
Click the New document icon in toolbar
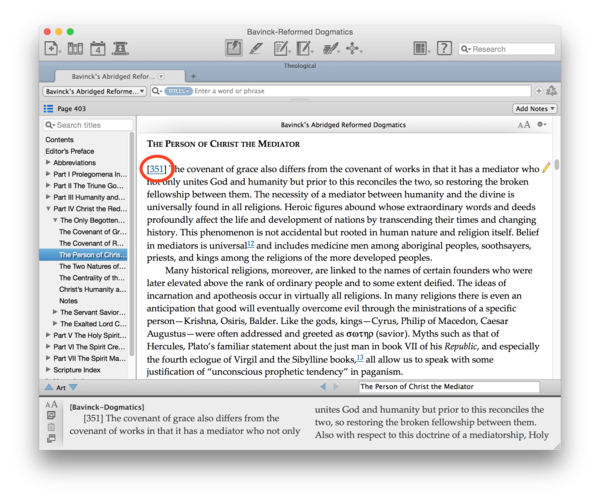click(52, 49)
